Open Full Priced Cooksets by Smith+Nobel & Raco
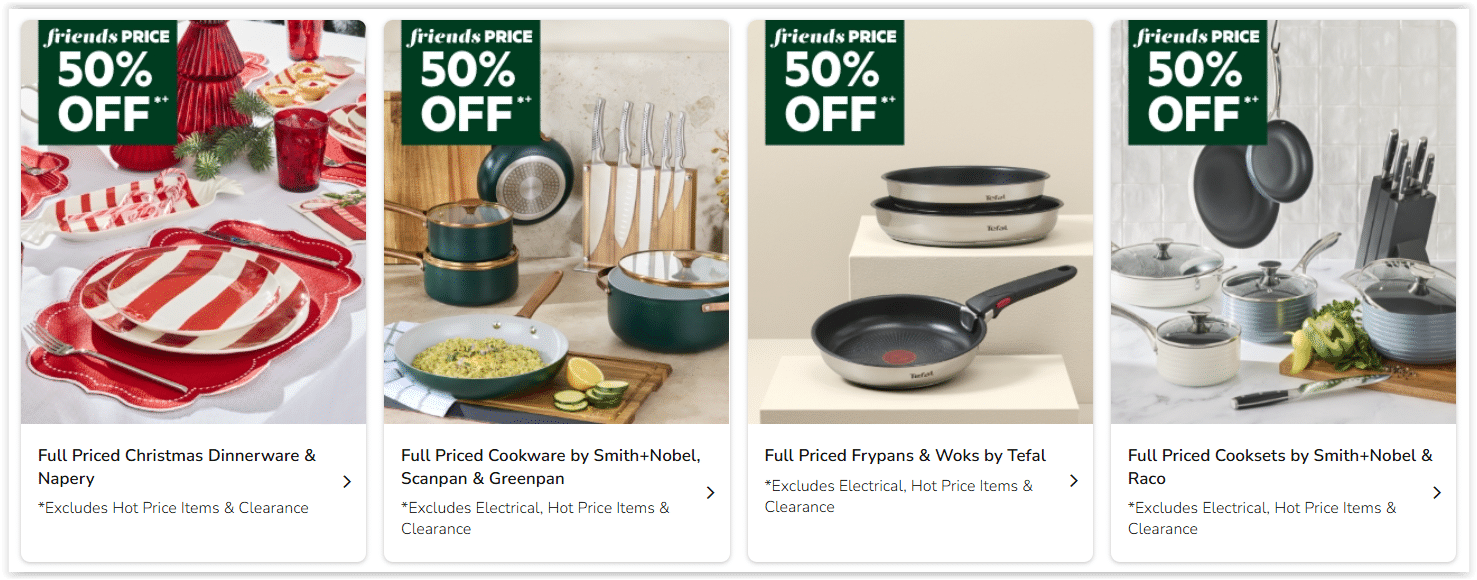This screenshot has width=1477, height=580. tap(1280, 467)
